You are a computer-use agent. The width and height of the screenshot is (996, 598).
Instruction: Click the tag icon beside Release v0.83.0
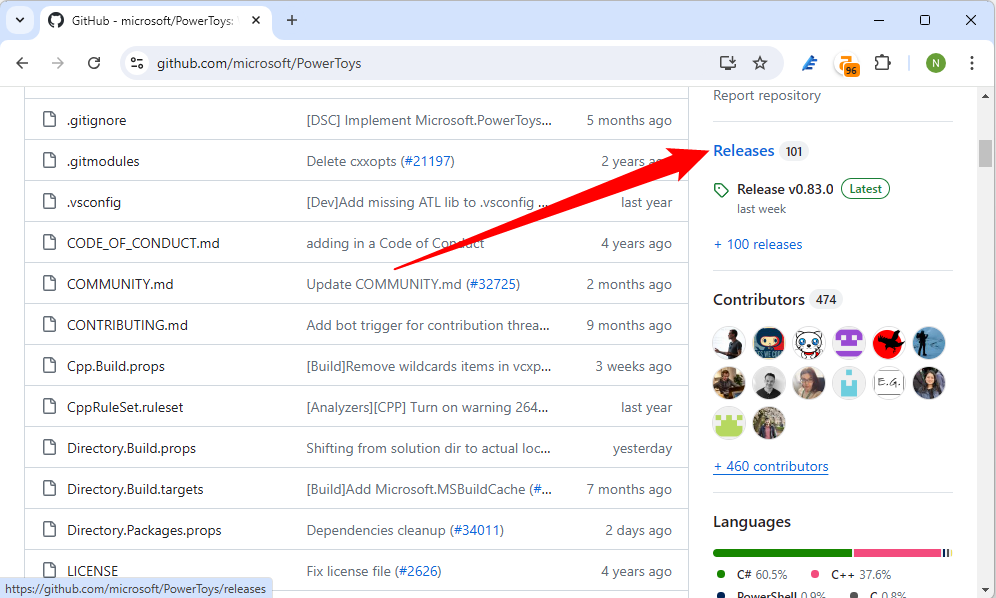721,189
